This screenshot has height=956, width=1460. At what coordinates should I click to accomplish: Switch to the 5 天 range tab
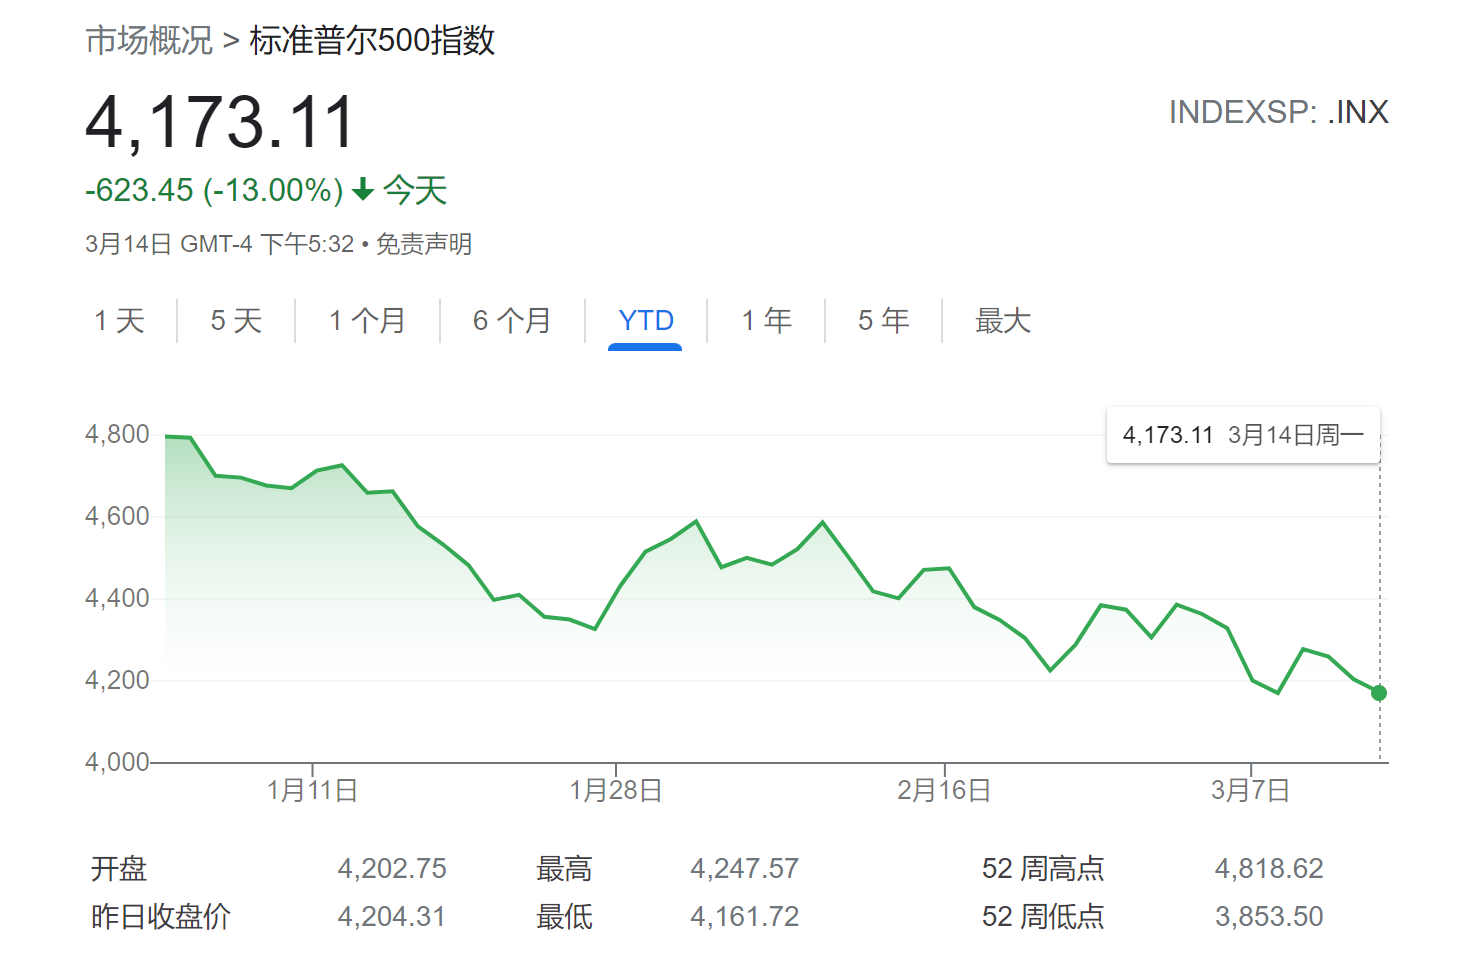click(236, 321)
